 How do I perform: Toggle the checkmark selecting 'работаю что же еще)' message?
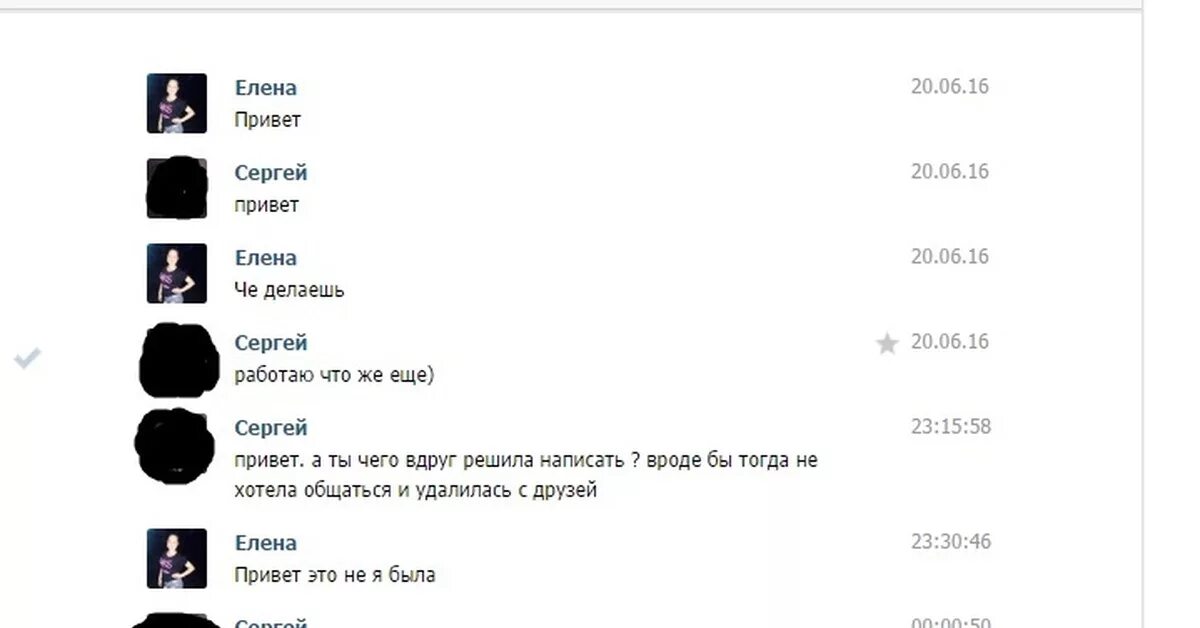(28, 357)
